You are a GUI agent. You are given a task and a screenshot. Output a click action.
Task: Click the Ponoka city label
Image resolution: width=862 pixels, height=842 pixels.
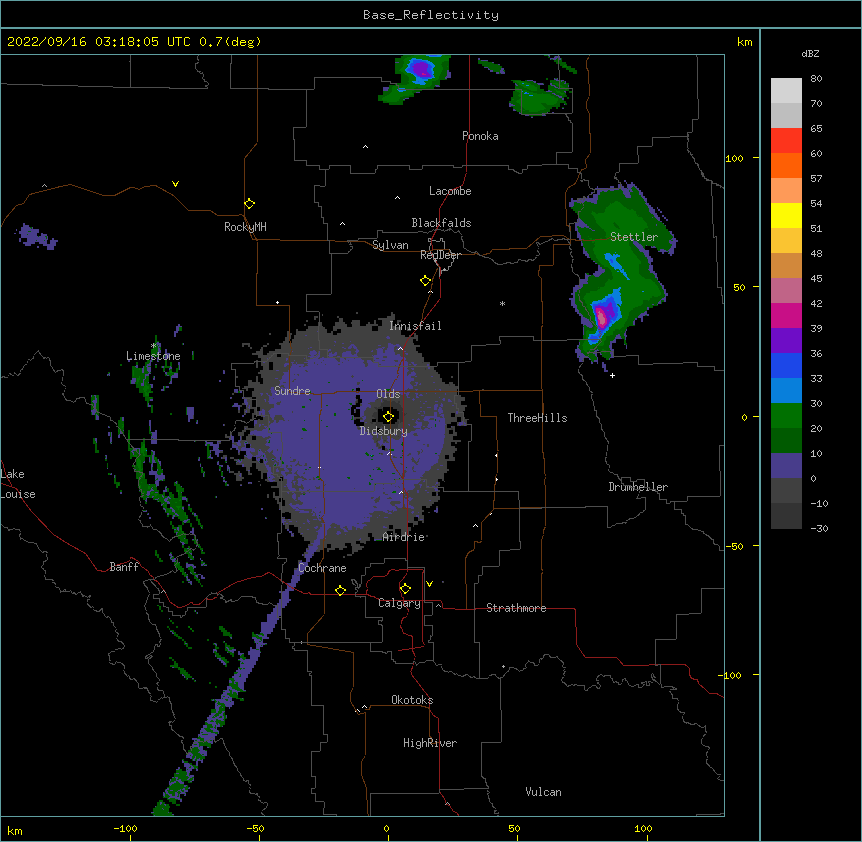(480, 136)
